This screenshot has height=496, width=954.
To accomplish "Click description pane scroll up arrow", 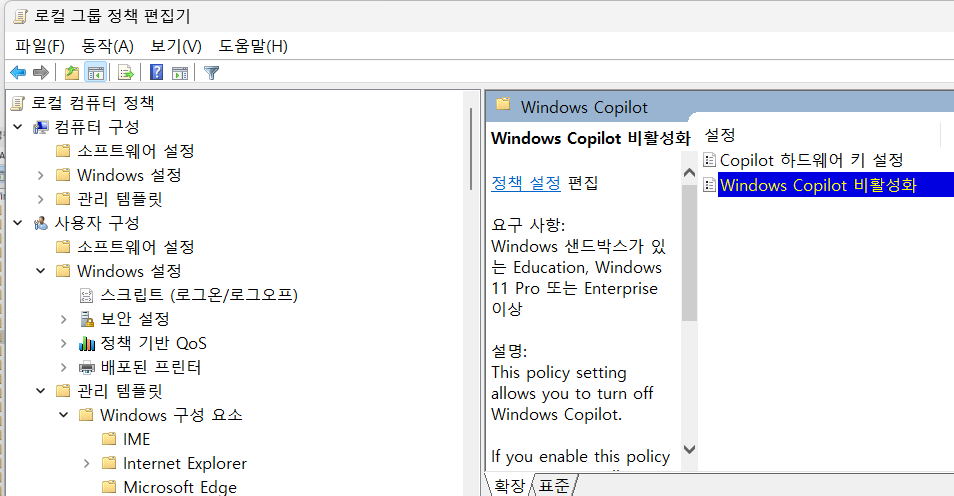I will point(689,173).
